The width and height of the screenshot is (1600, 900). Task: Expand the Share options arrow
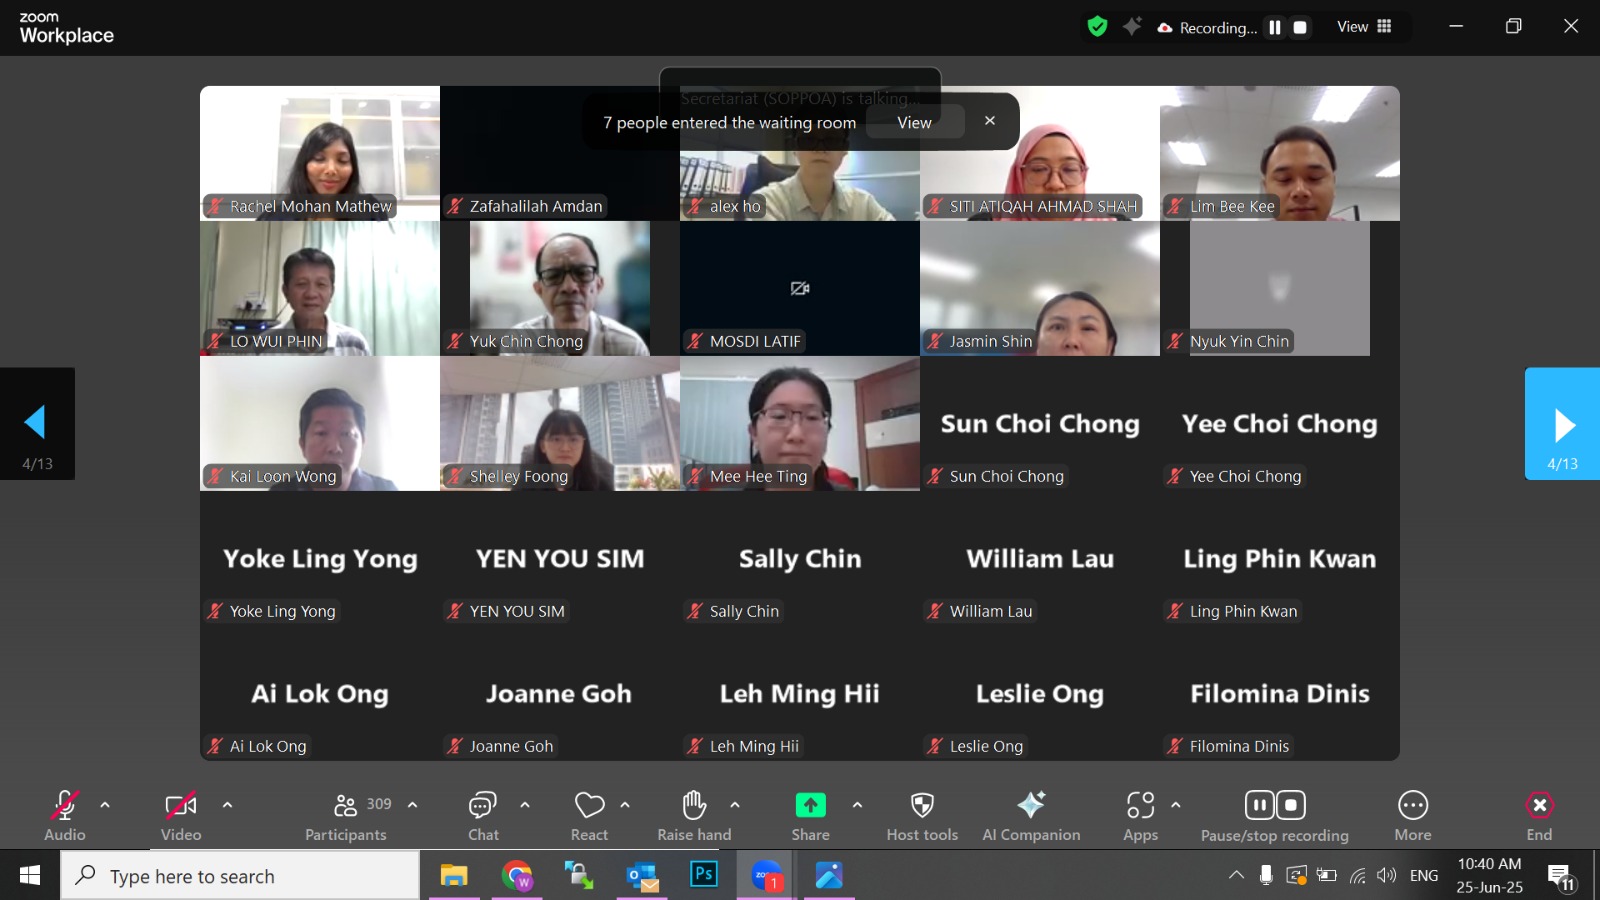click(857, 804)
